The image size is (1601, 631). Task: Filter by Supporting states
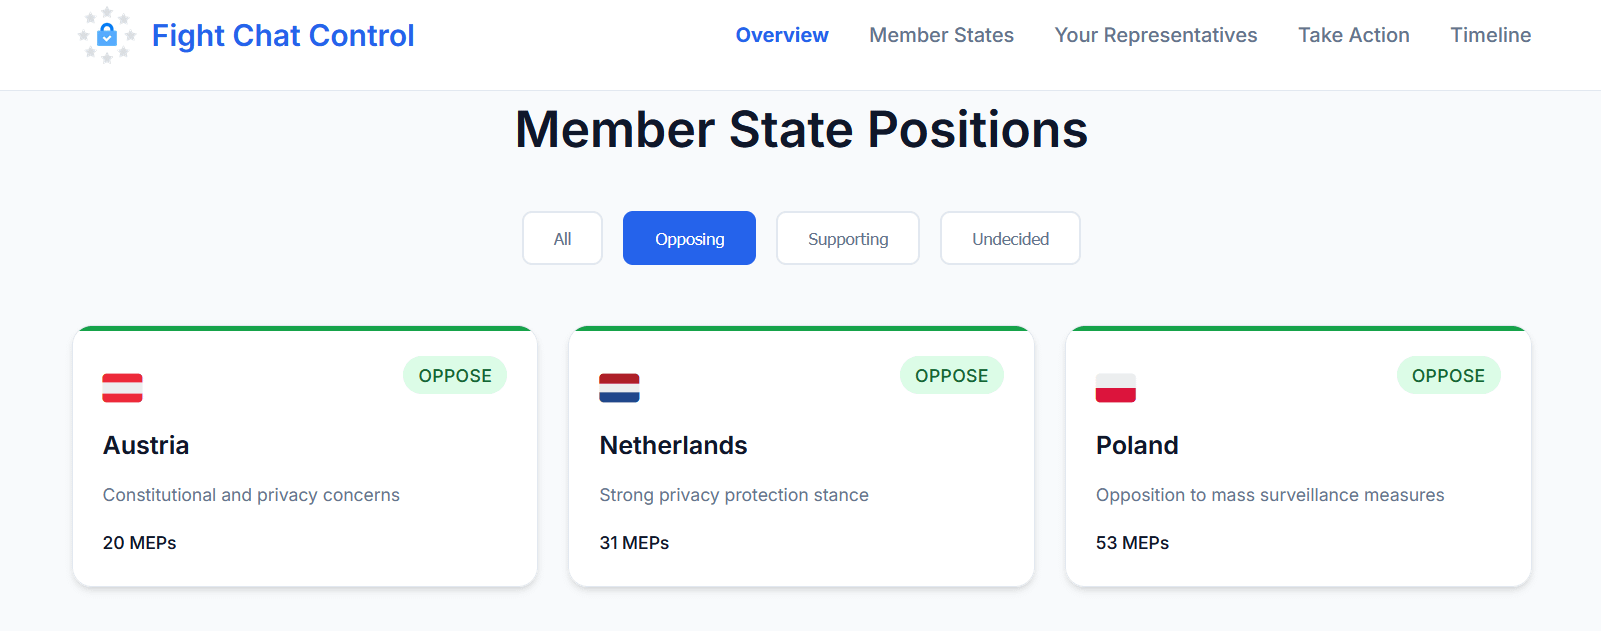pos(848,238)
